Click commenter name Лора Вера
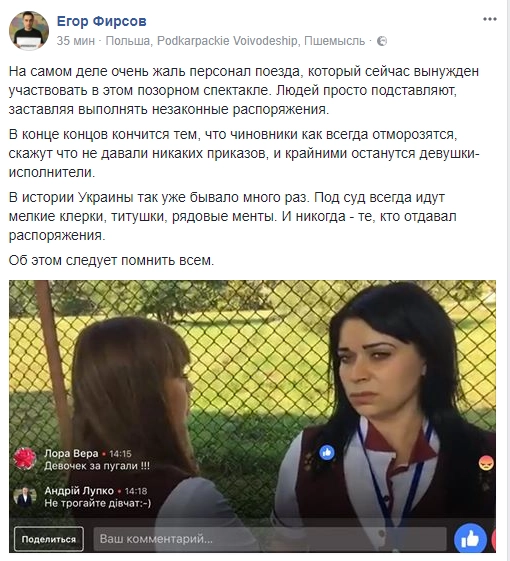The image size is (510, 561). (x=71, y=453)
